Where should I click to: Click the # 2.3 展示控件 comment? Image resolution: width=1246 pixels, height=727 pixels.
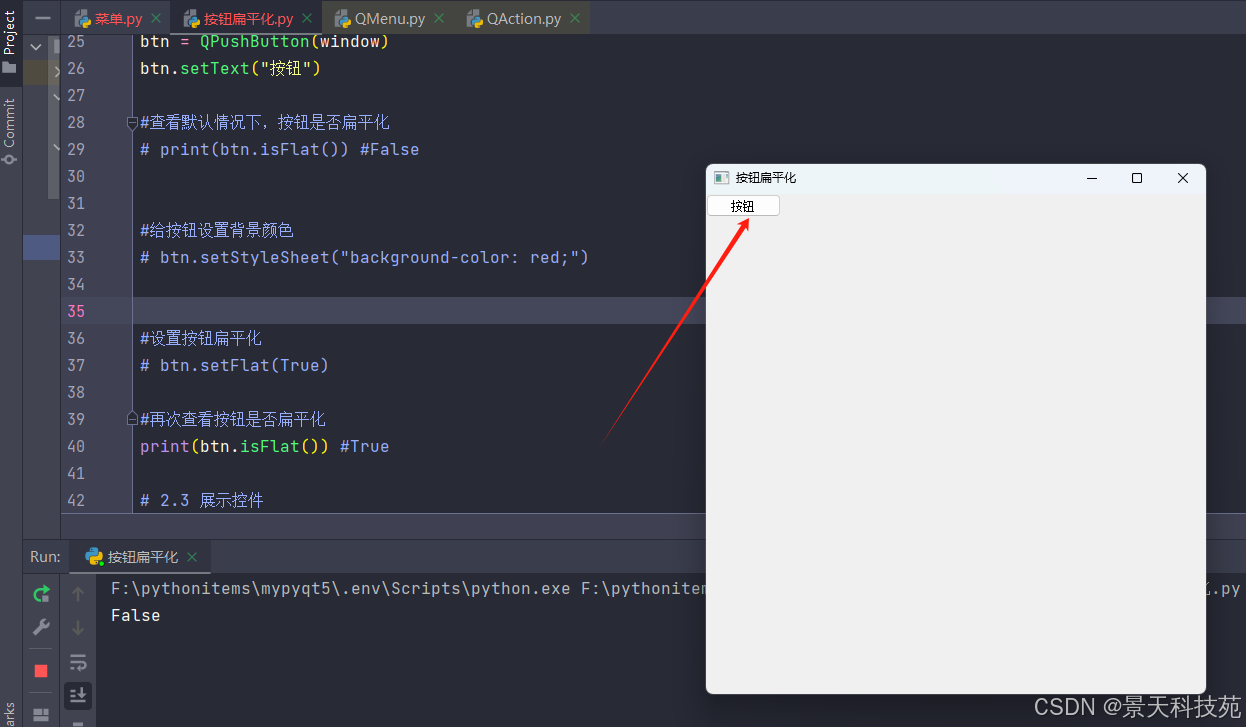tap(202, 501)
